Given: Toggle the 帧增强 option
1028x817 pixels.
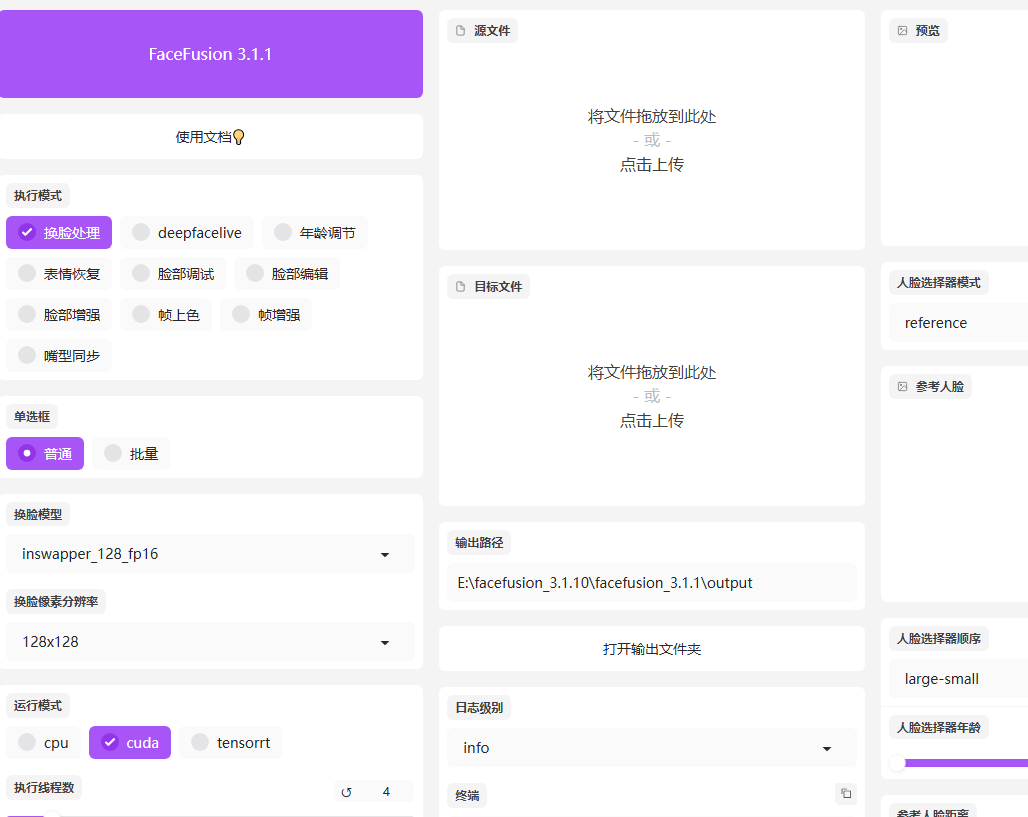Looking at the screenshot, I should pos(266,315).
